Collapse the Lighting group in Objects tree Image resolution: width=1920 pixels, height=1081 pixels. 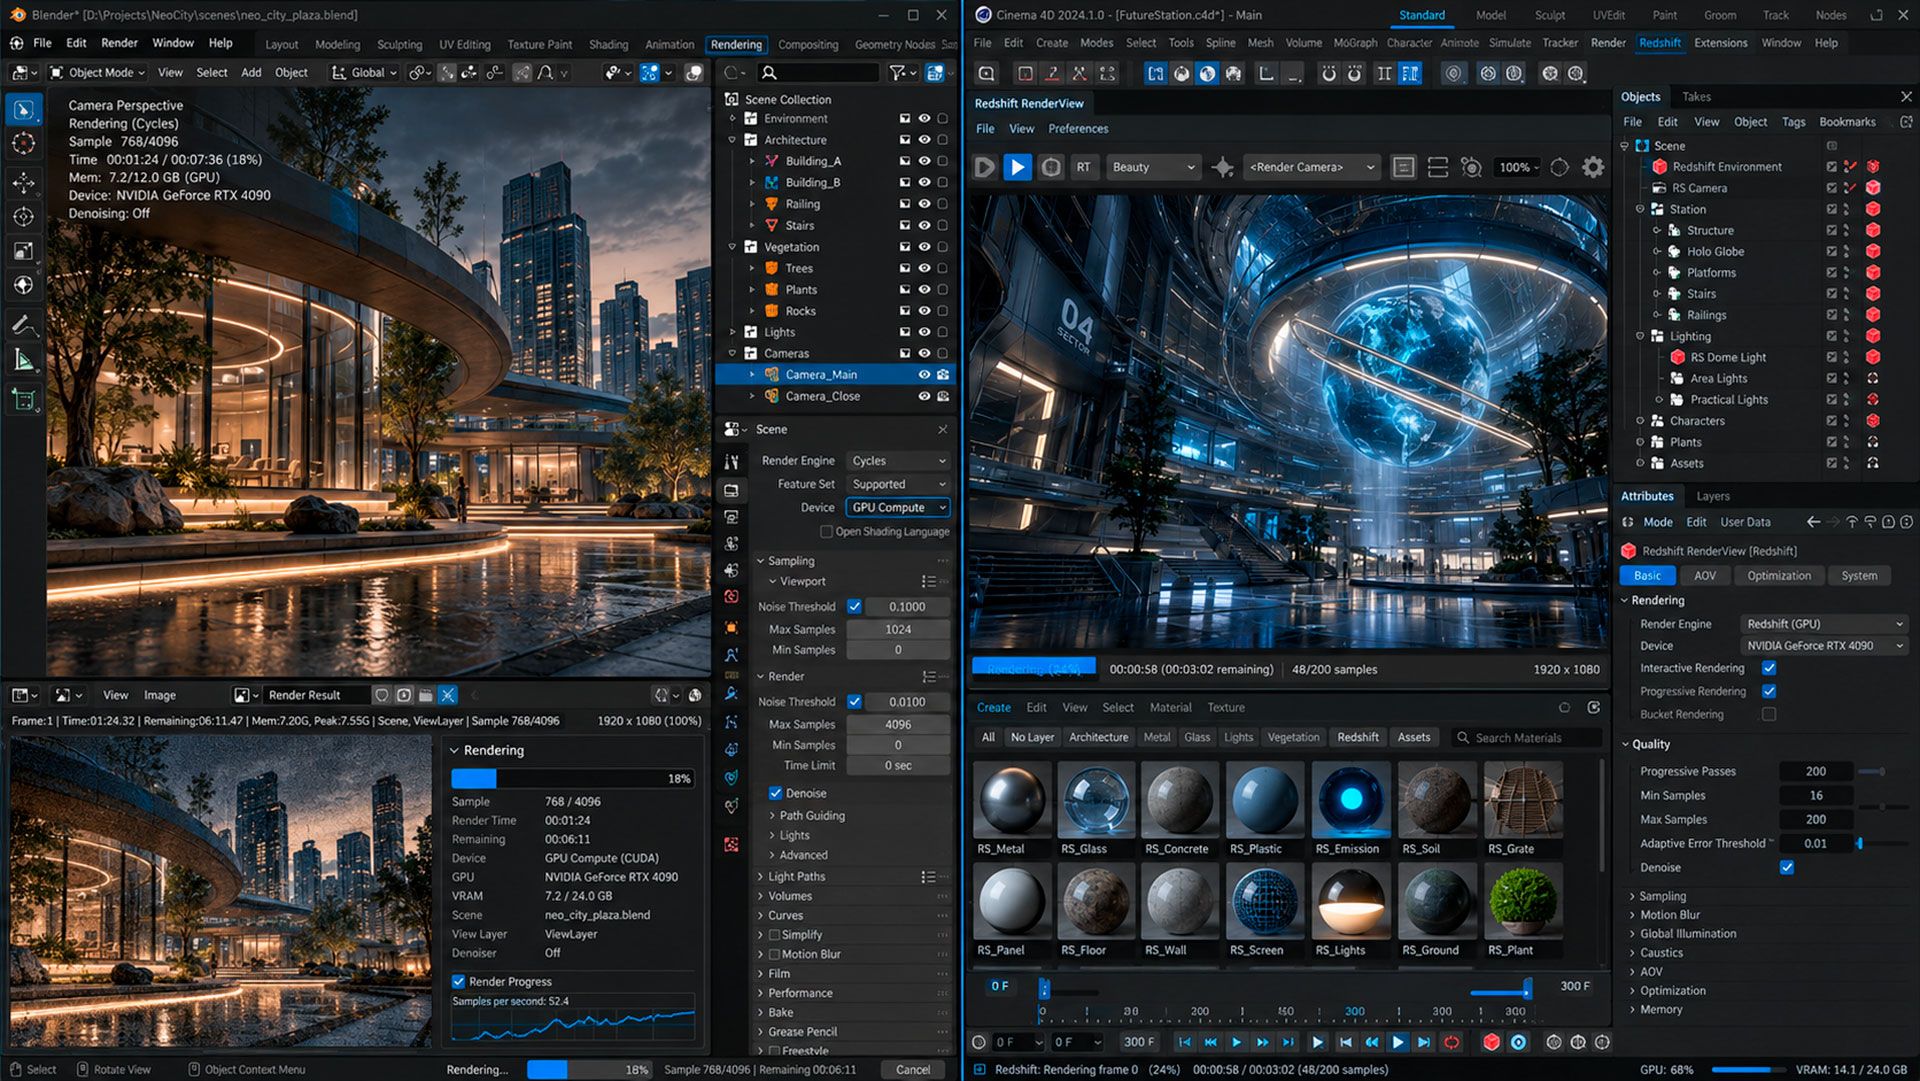(1640, 336)
